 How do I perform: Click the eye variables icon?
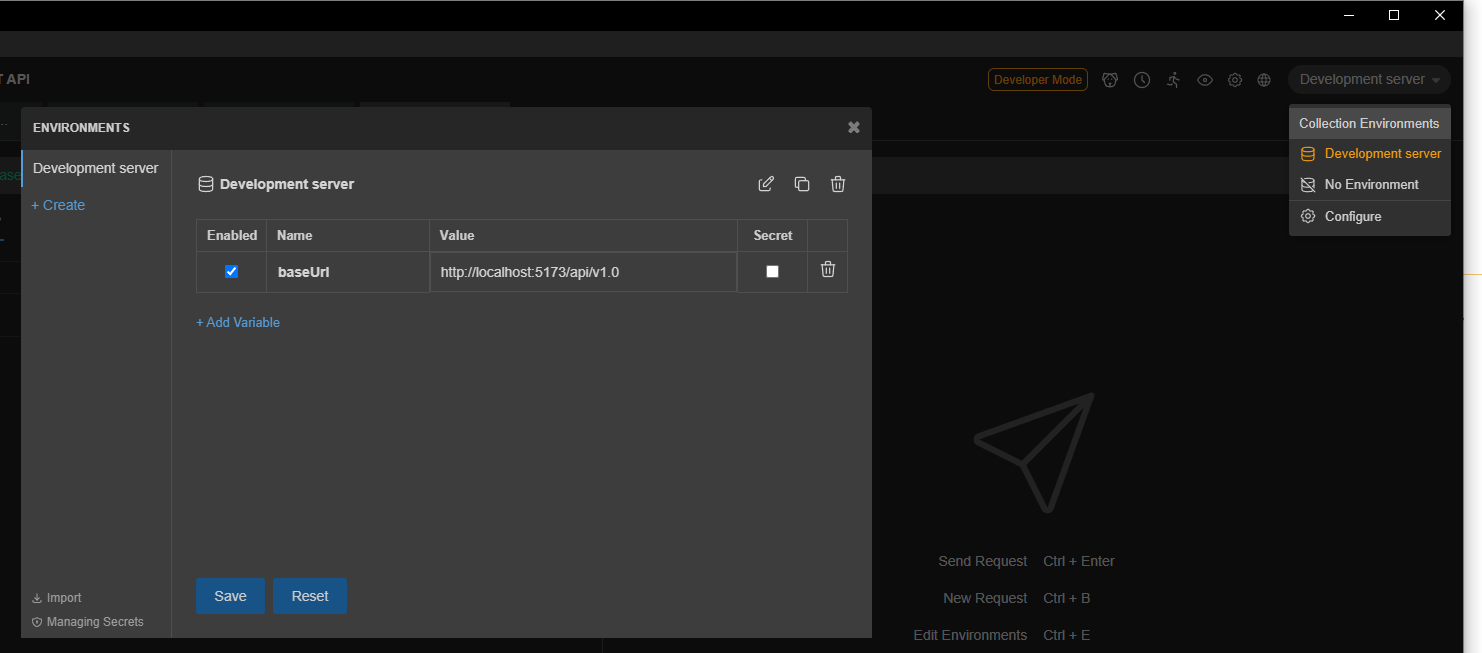1205,80
